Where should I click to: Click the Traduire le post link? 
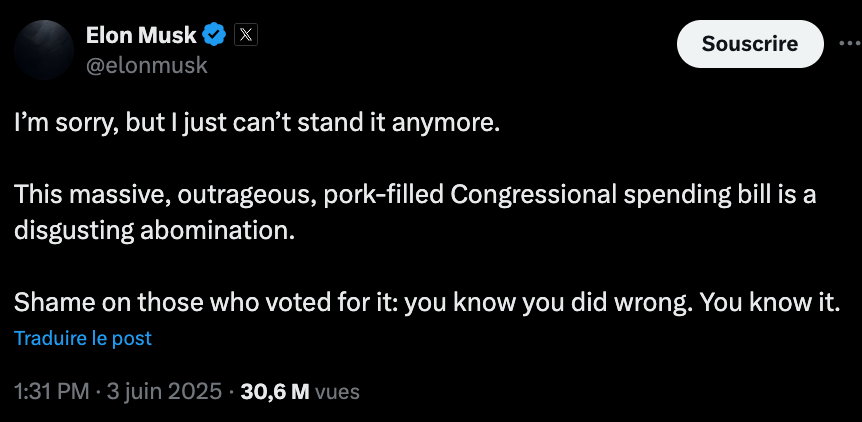click(83, 338)
